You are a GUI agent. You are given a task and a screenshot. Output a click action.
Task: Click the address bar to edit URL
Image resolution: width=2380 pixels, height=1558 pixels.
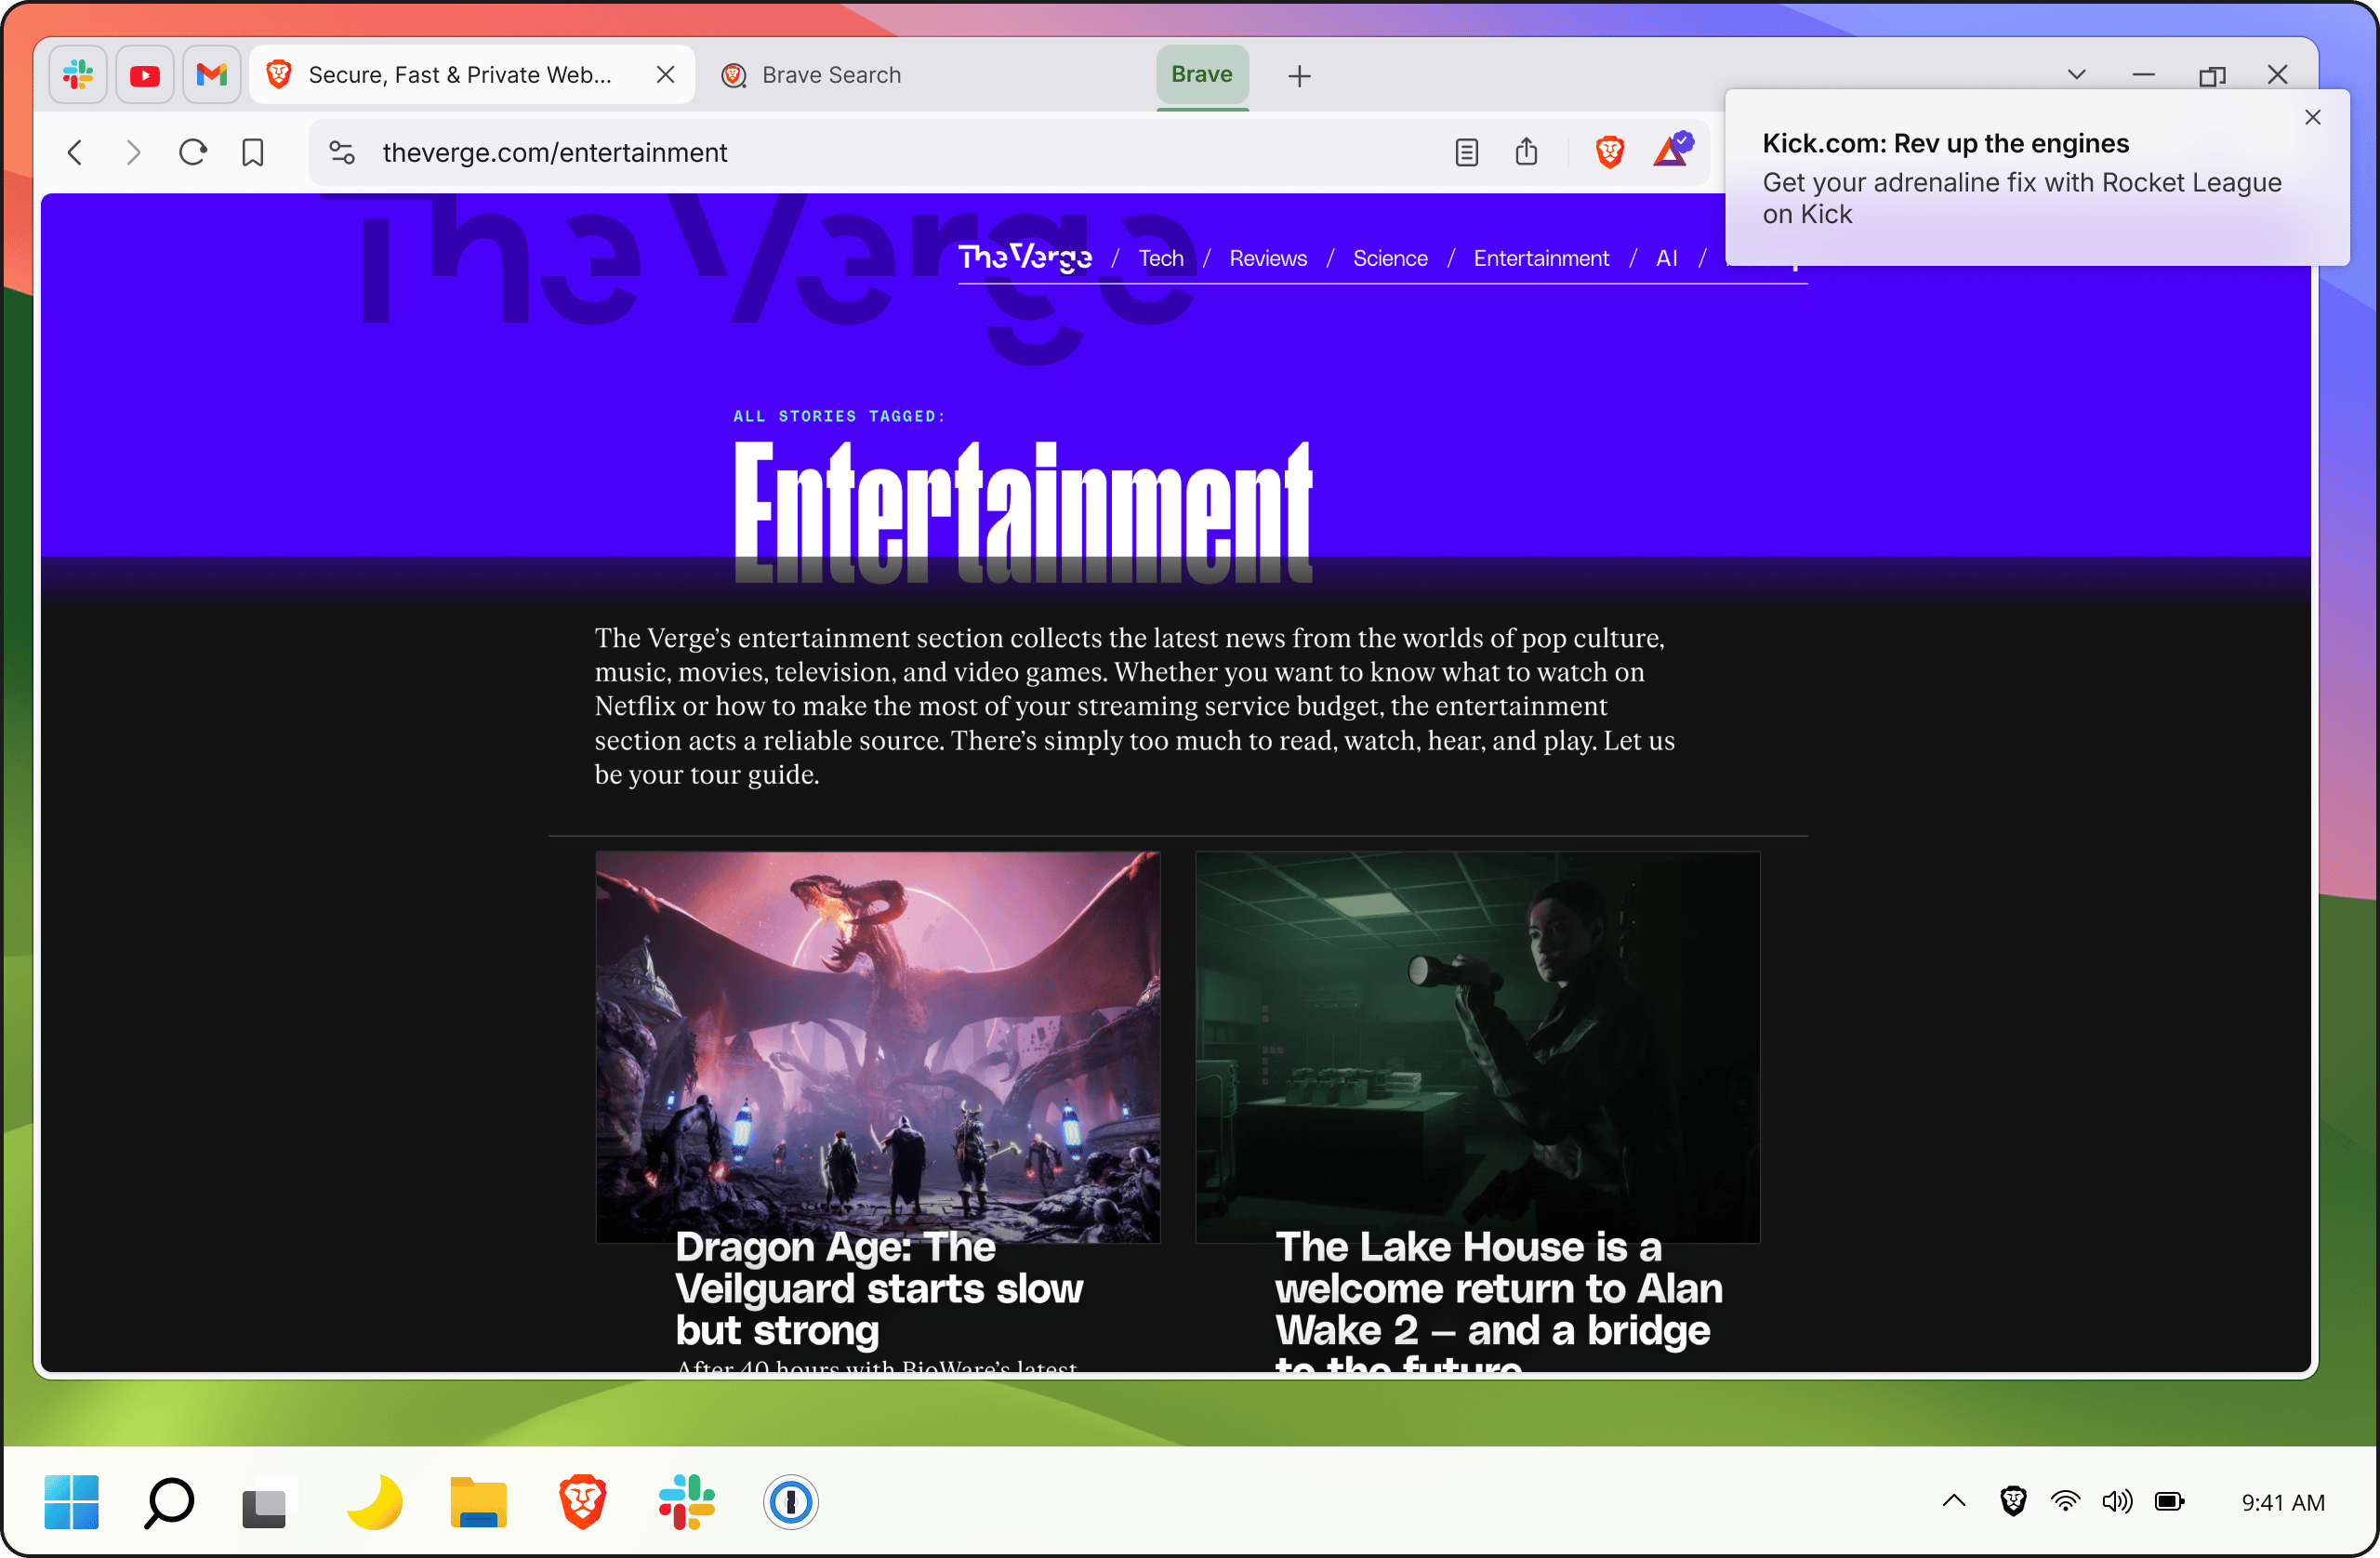pos(700,152)
